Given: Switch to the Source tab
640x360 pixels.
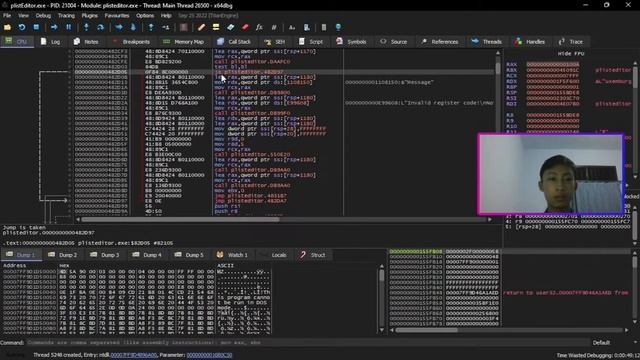Looking at the screenshot, I should (x=393, y=42).
